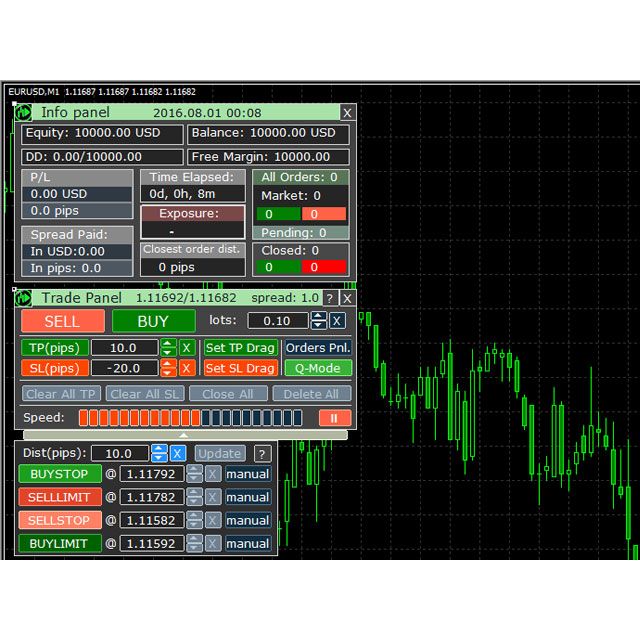This screenshot has width=640, height=640.
Task: Place a SELLLIMIT order
Action: coord(60,497)
